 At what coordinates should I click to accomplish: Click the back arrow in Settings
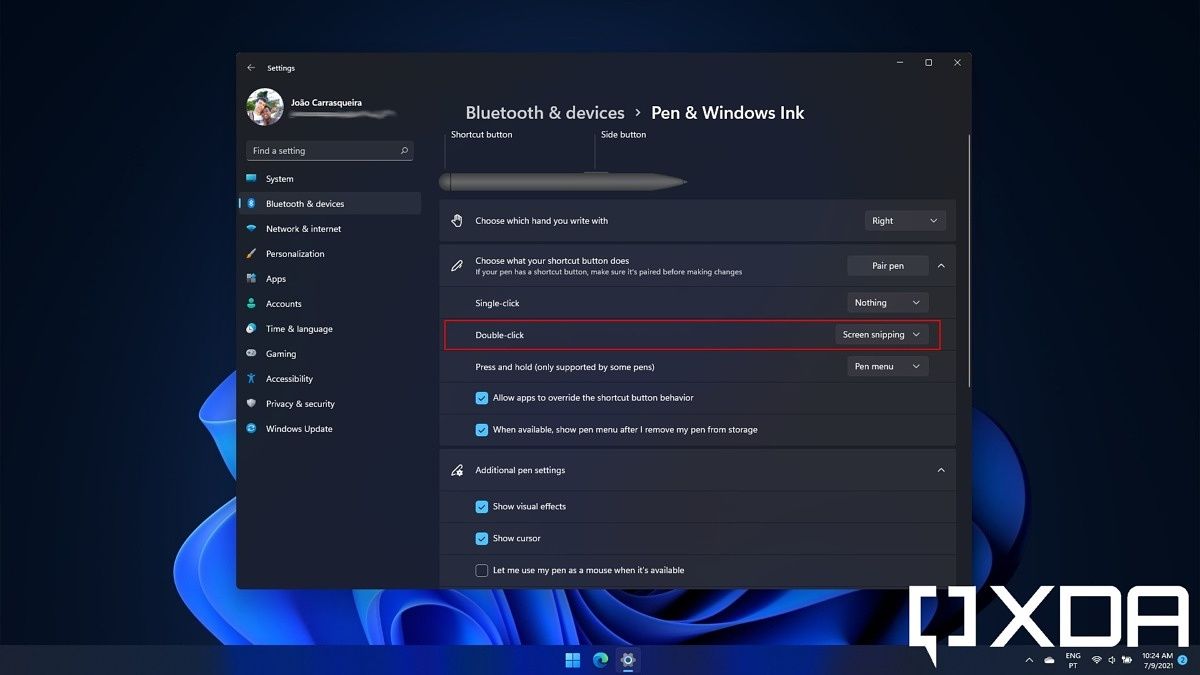(251, 67)
